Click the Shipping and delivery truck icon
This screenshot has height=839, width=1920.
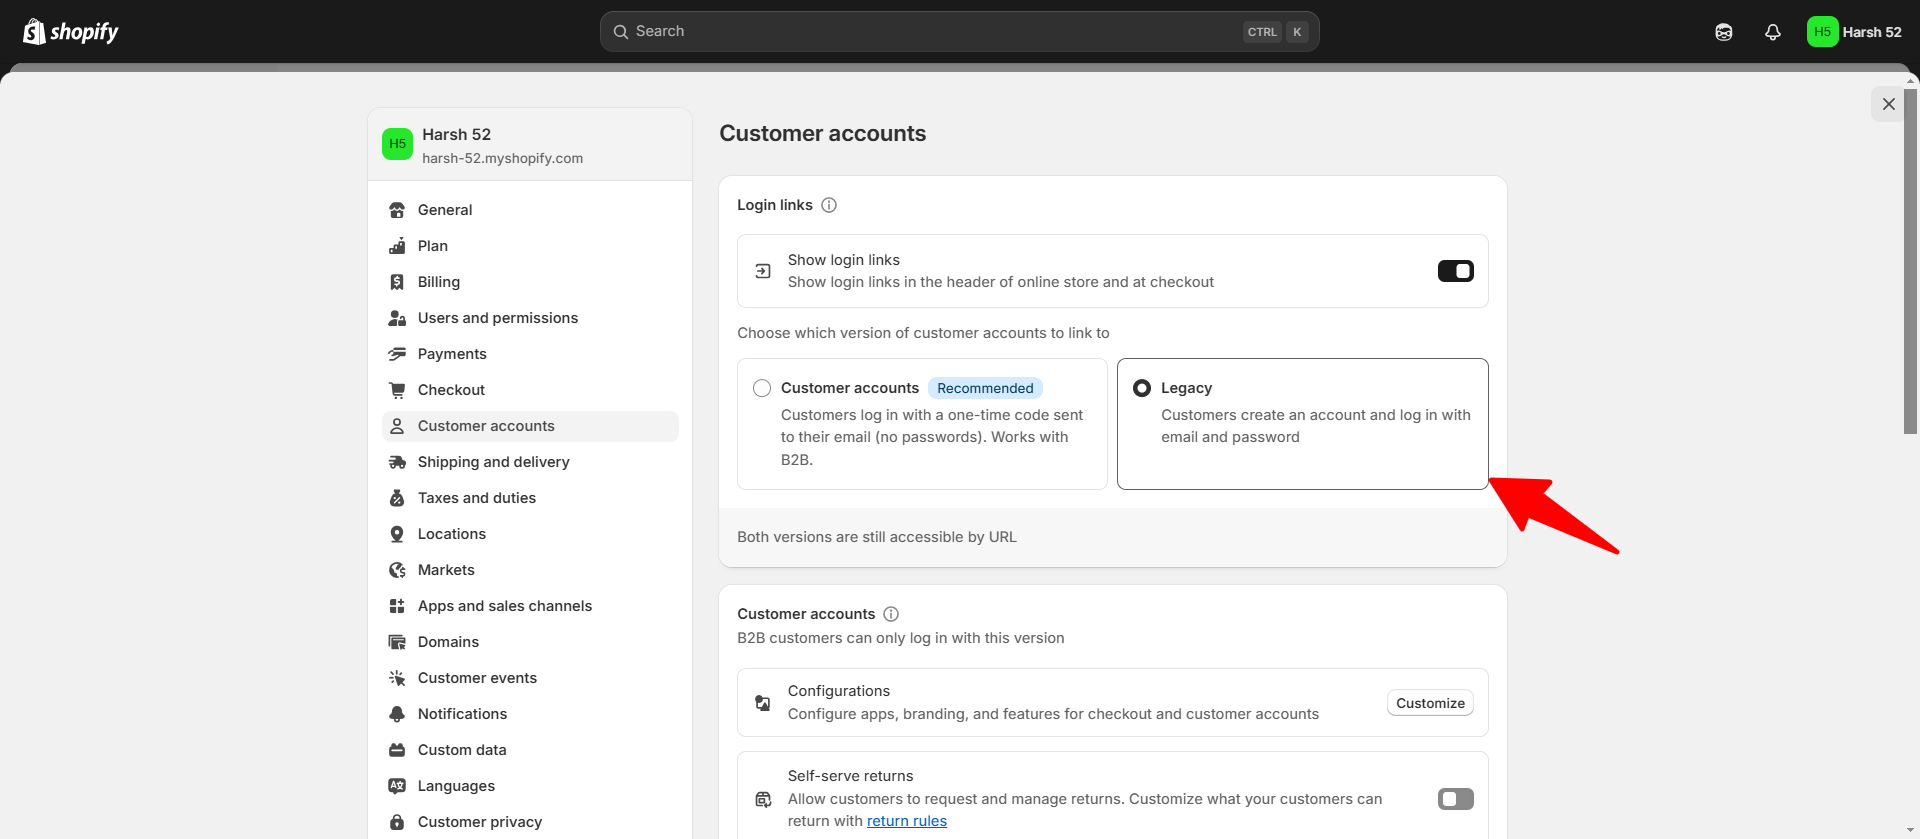(397, 462)
